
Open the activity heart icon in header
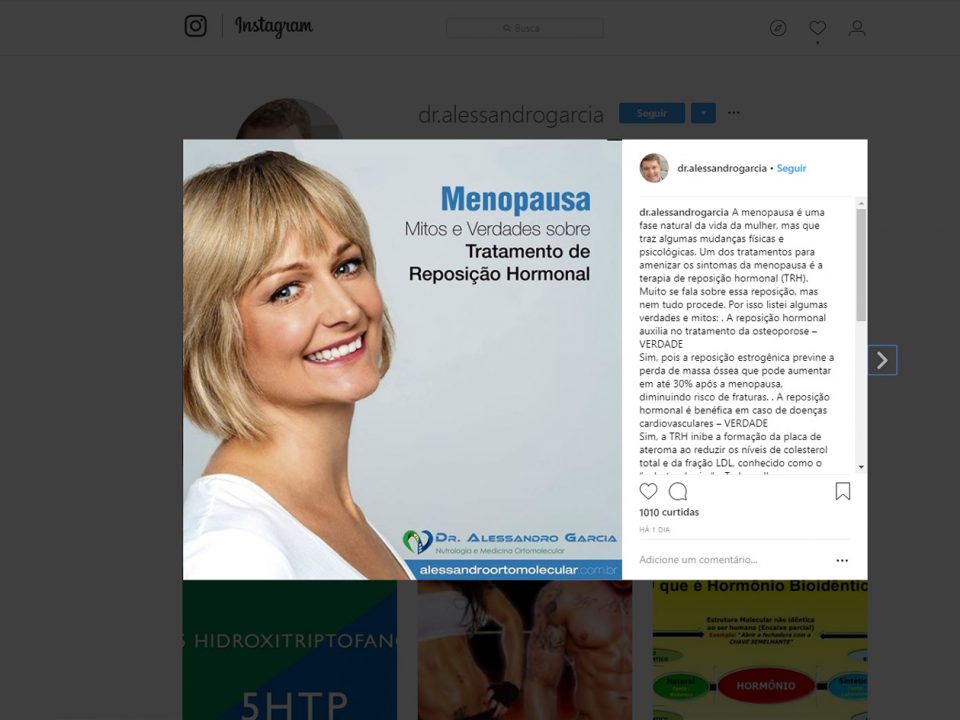point(817,28)
